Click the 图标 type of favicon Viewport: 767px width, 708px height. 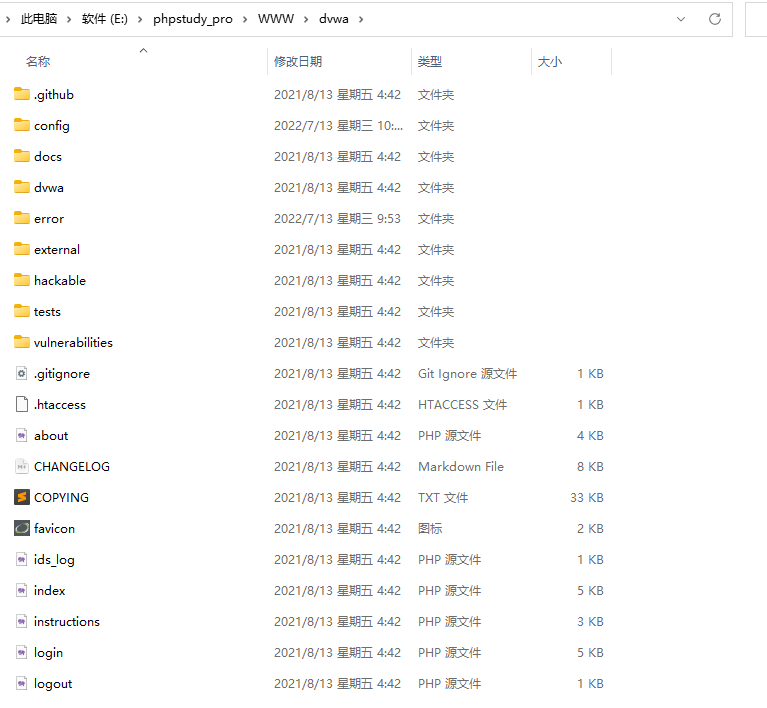(x=430, y=528)
